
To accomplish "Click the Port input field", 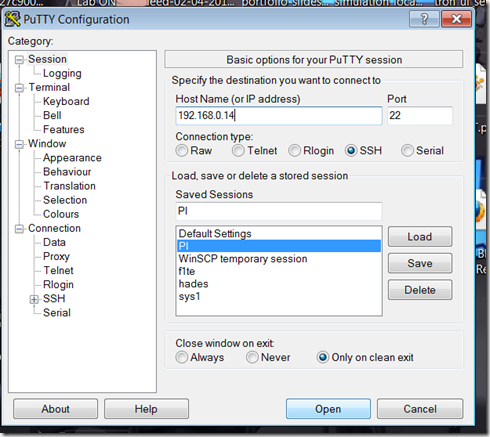I will [420, 116].
